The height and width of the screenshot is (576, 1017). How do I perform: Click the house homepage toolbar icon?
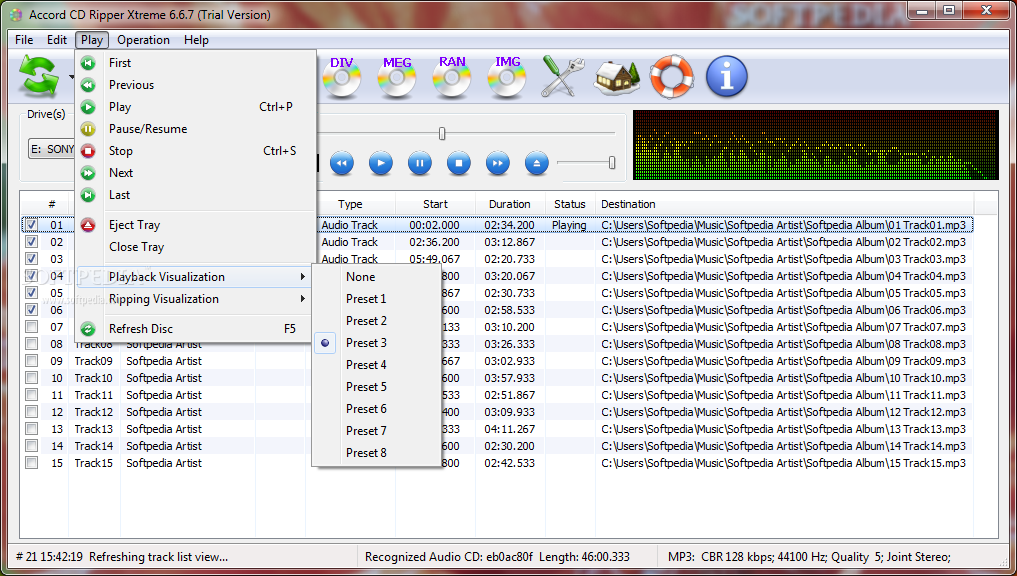(617, 77)
